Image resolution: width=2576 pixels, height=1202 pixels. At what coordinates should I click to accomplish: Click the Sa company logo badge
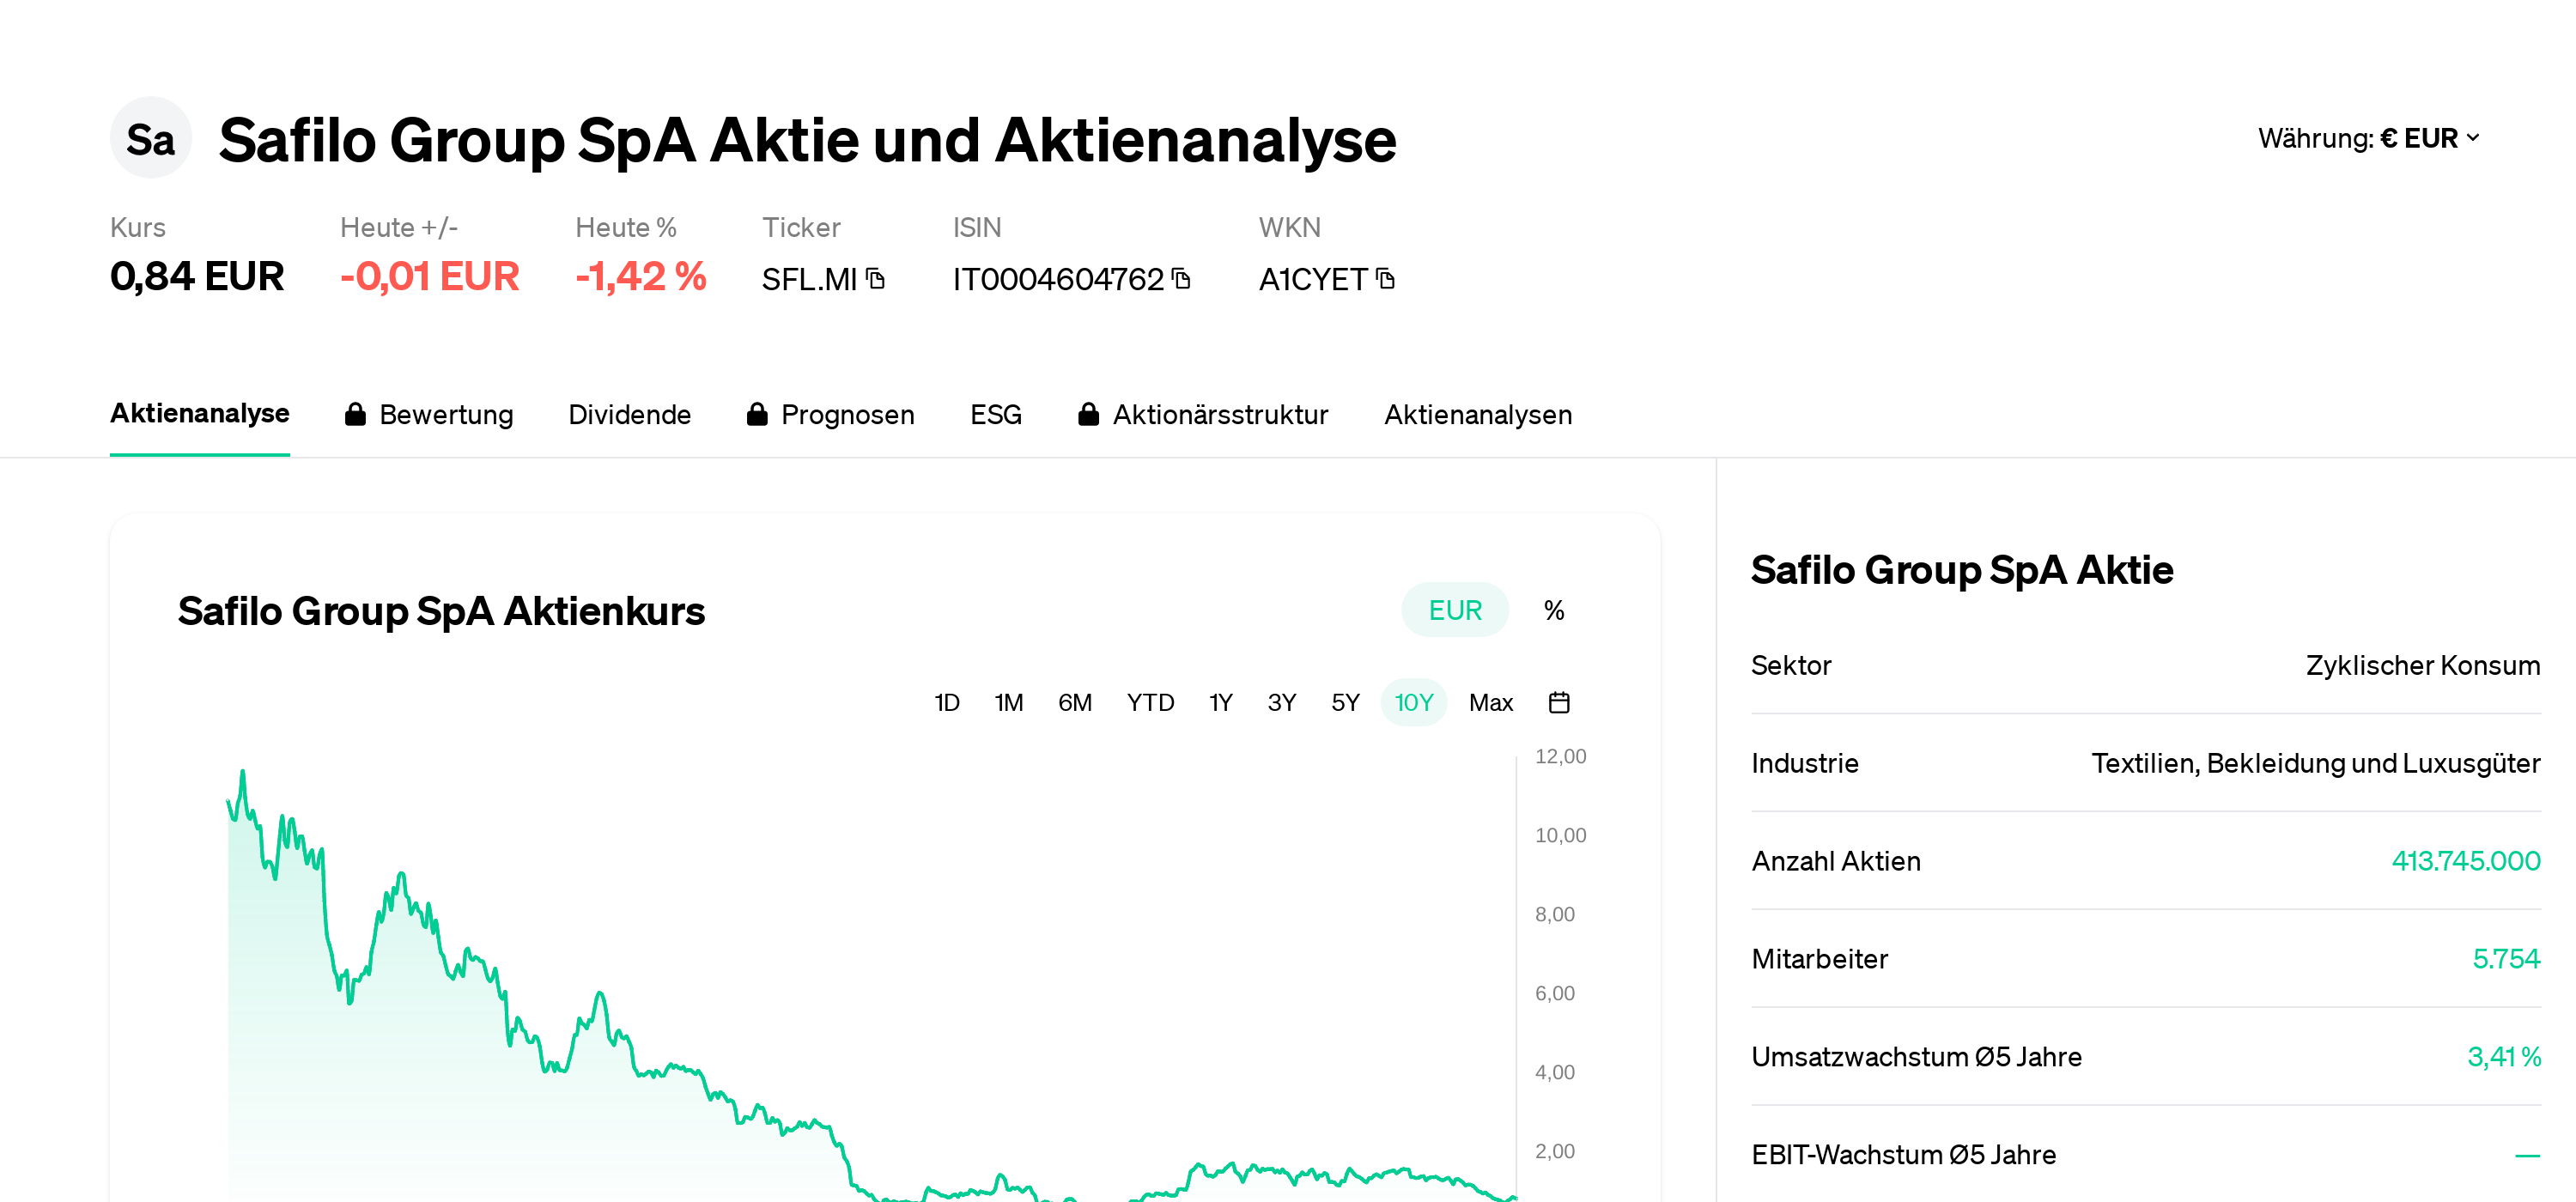150,138
